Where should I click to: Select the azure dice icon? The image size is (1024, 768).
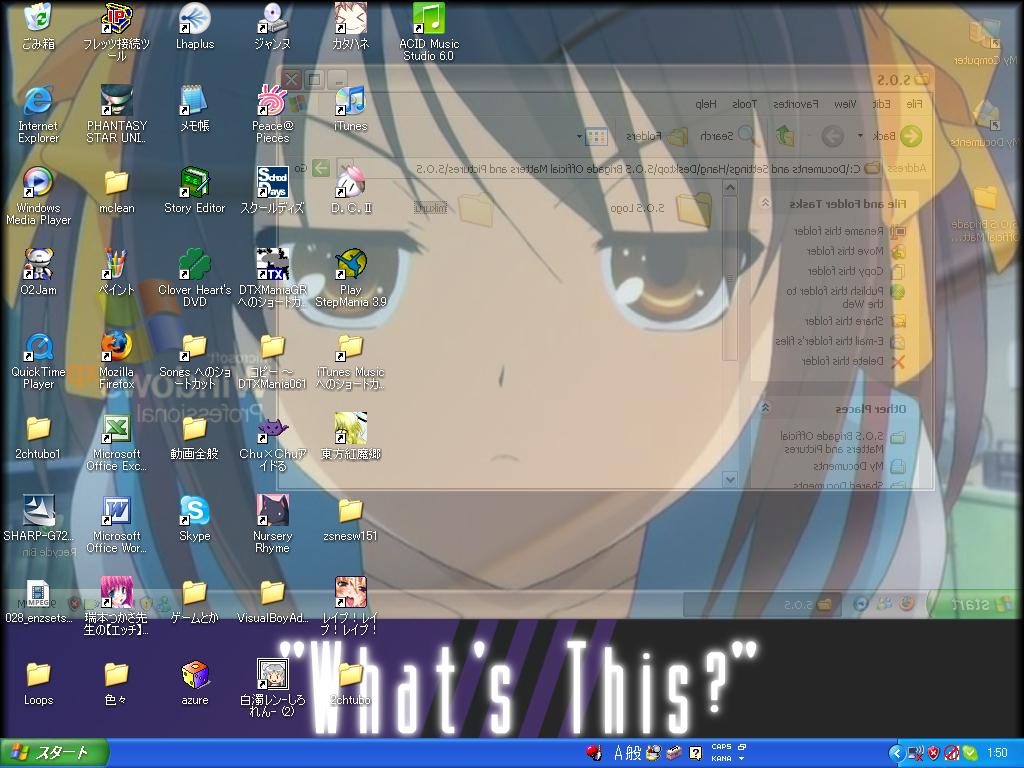coord(195,683)
